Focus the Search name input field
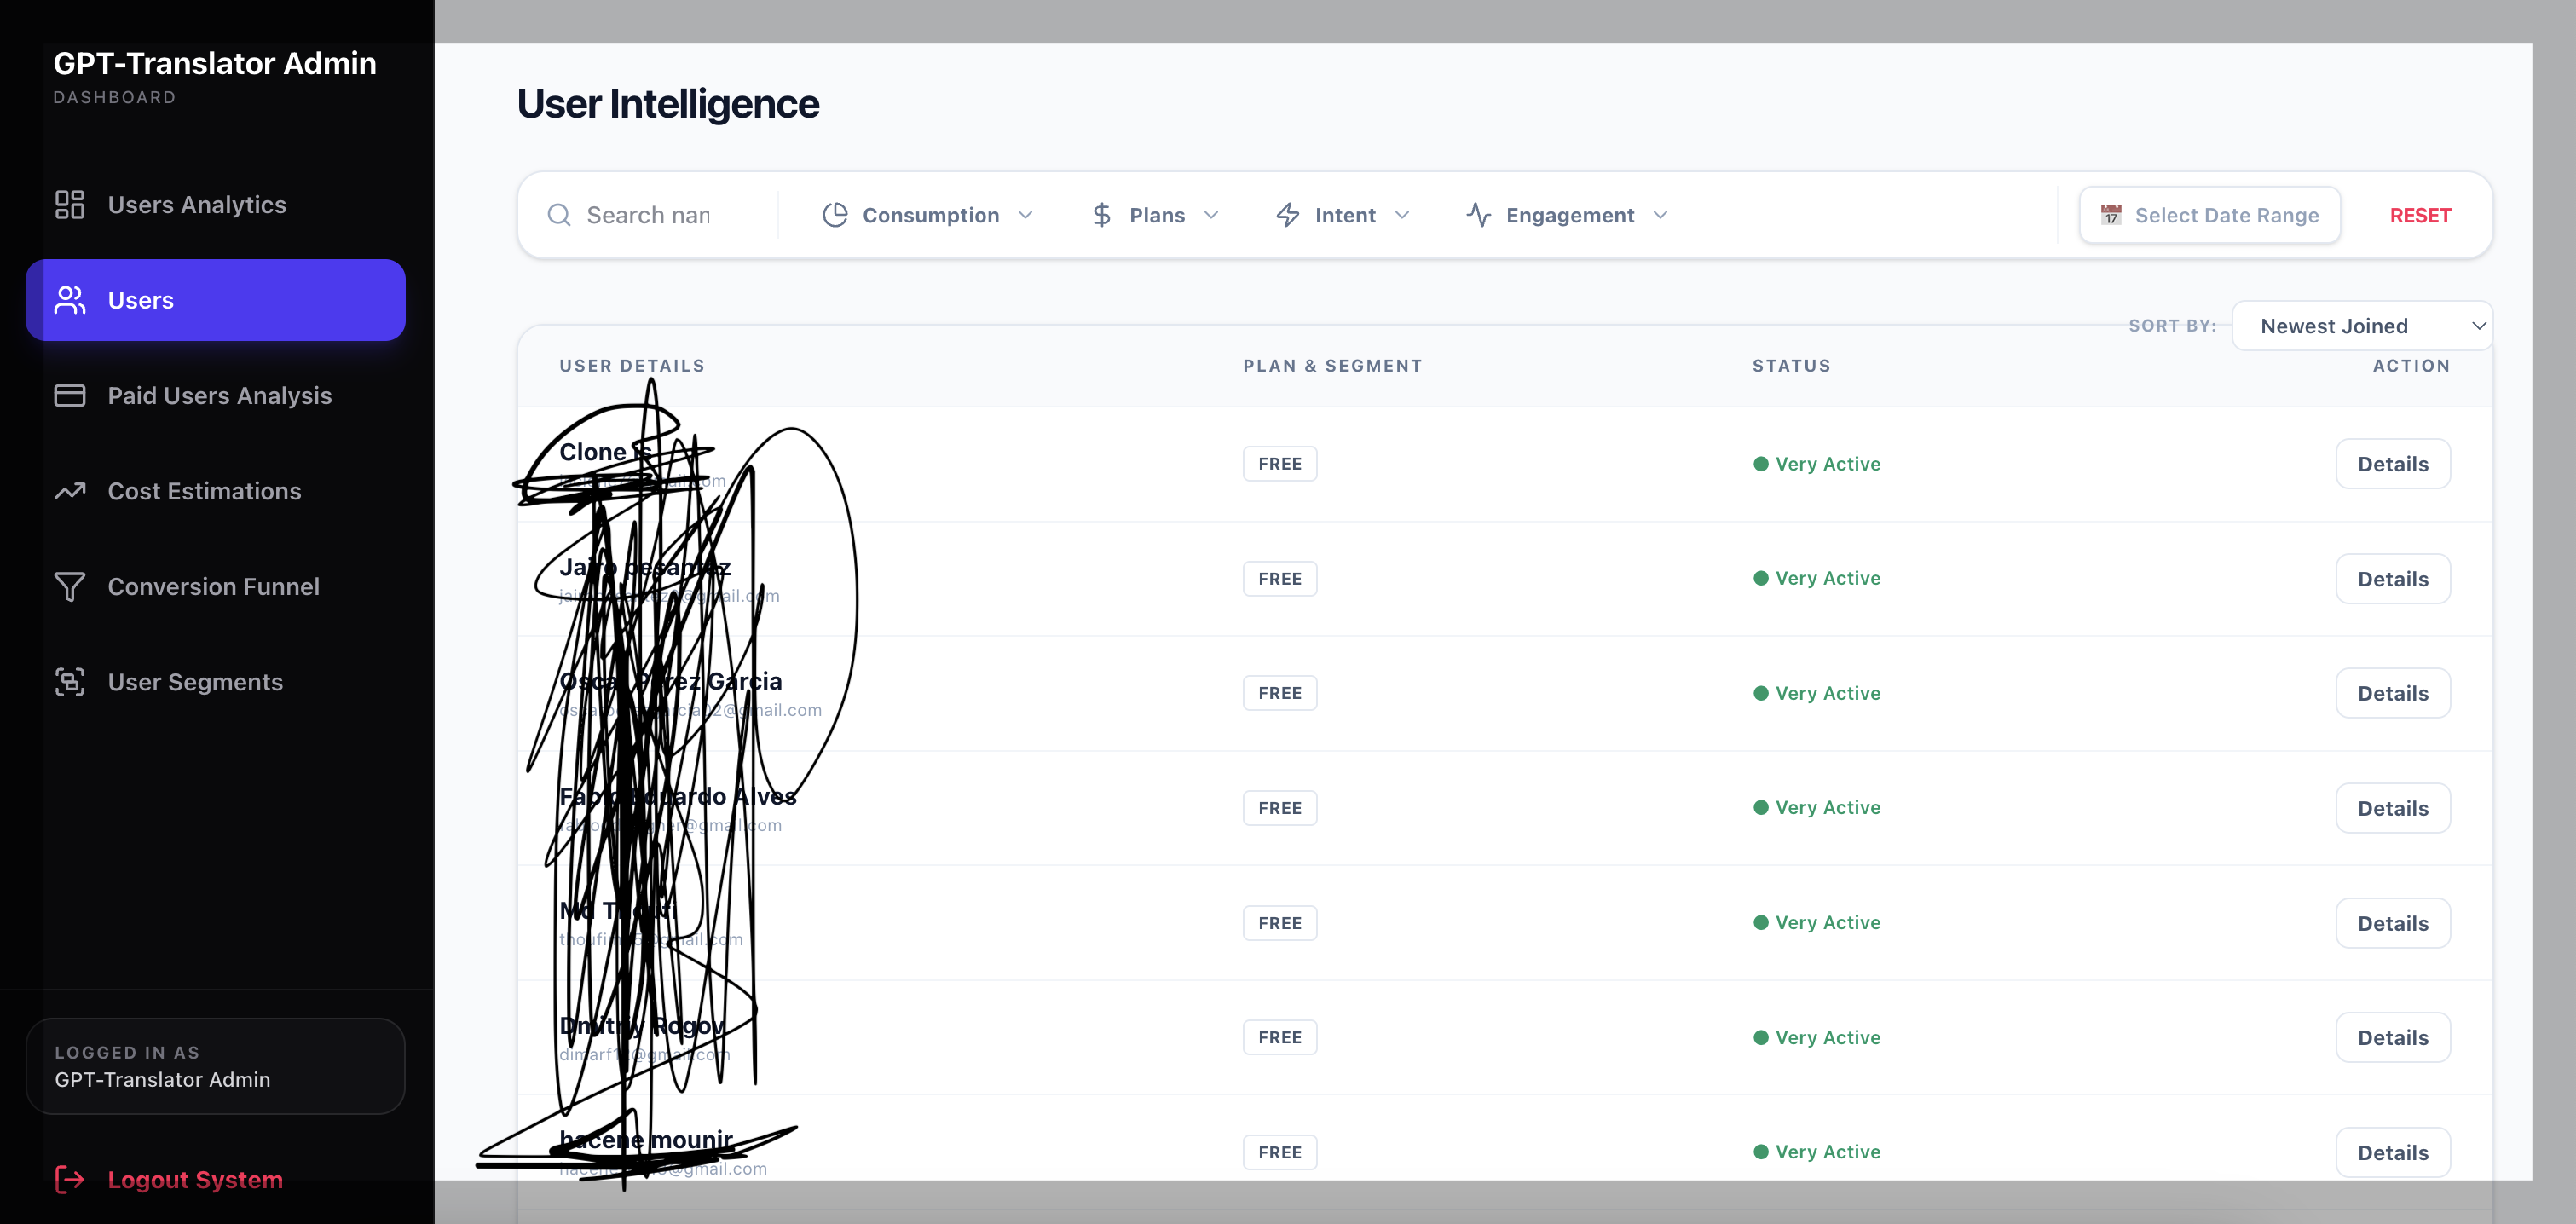This screenshot has width=2576, height=1224. pos(670,215)
